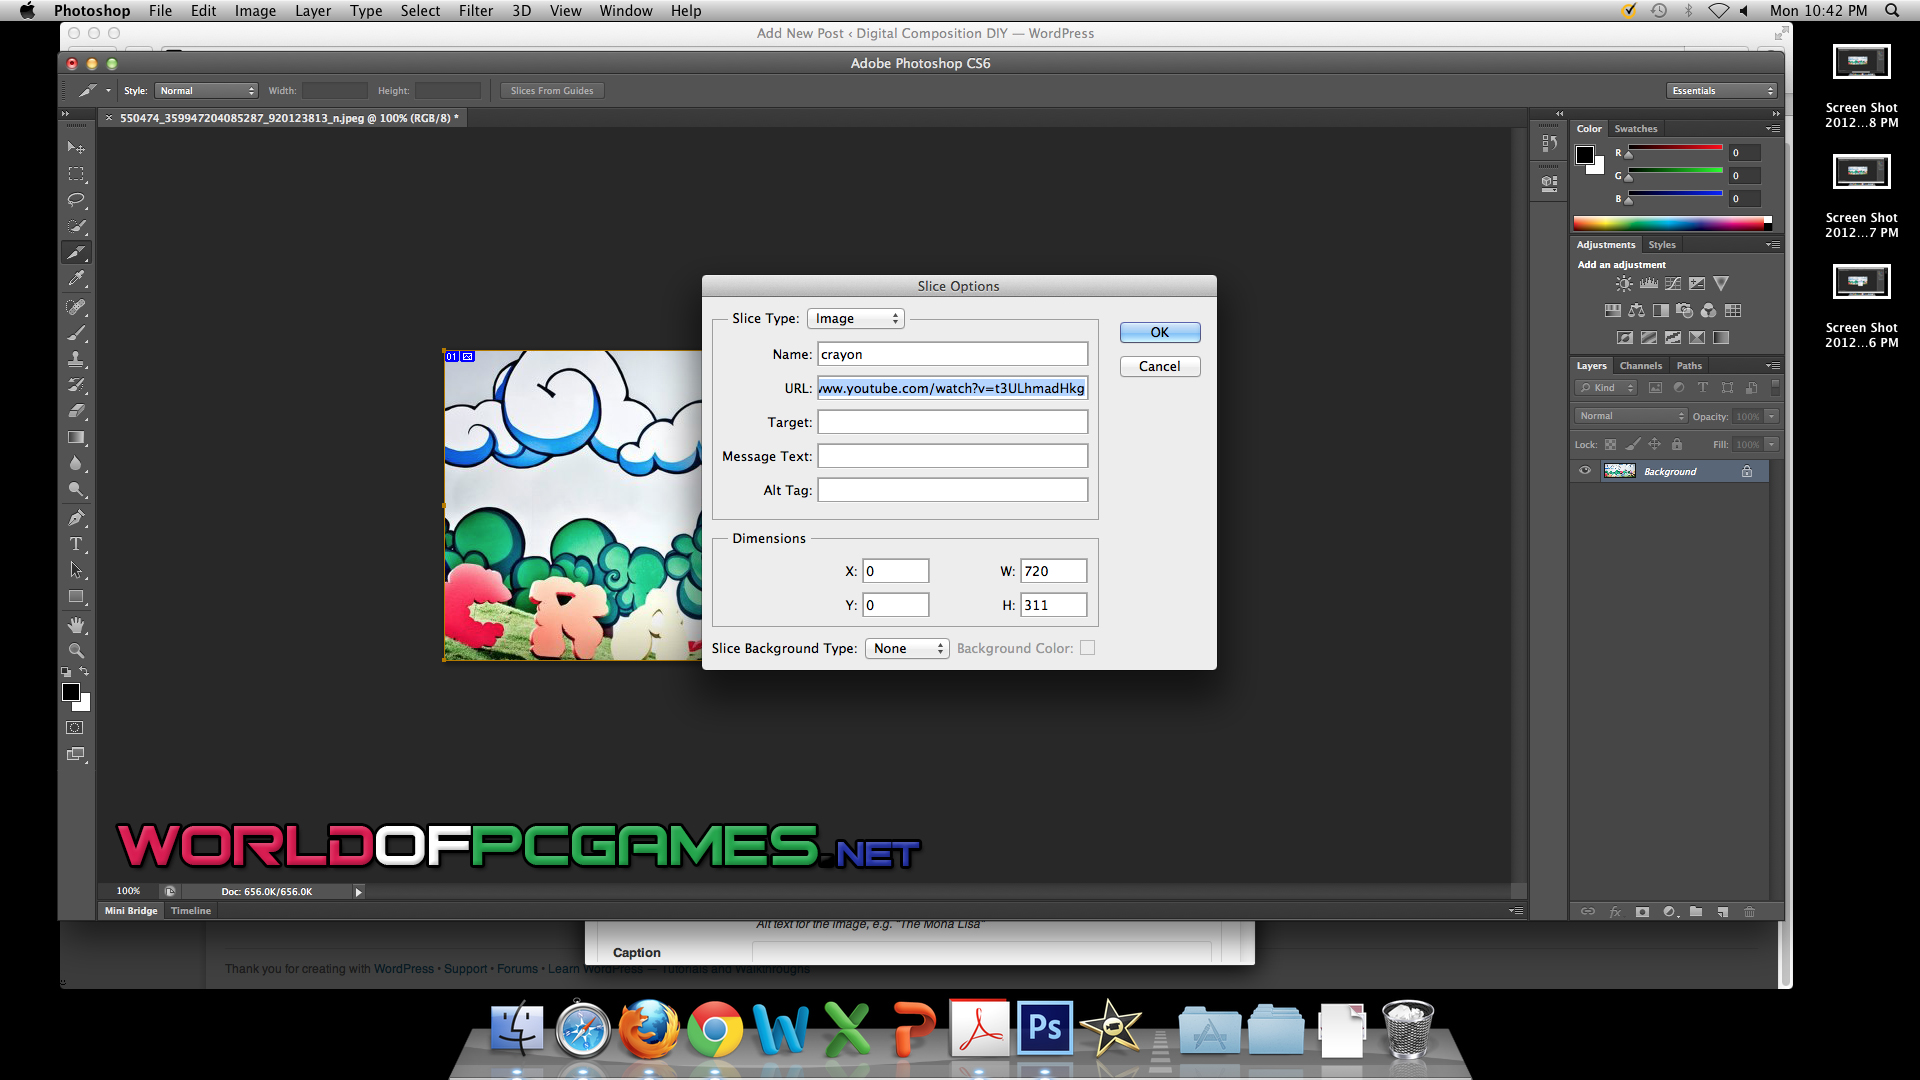The image size is (1920, 1080).
Task: Open the Slice Type dropdown
Action: (x=855, y=318)
